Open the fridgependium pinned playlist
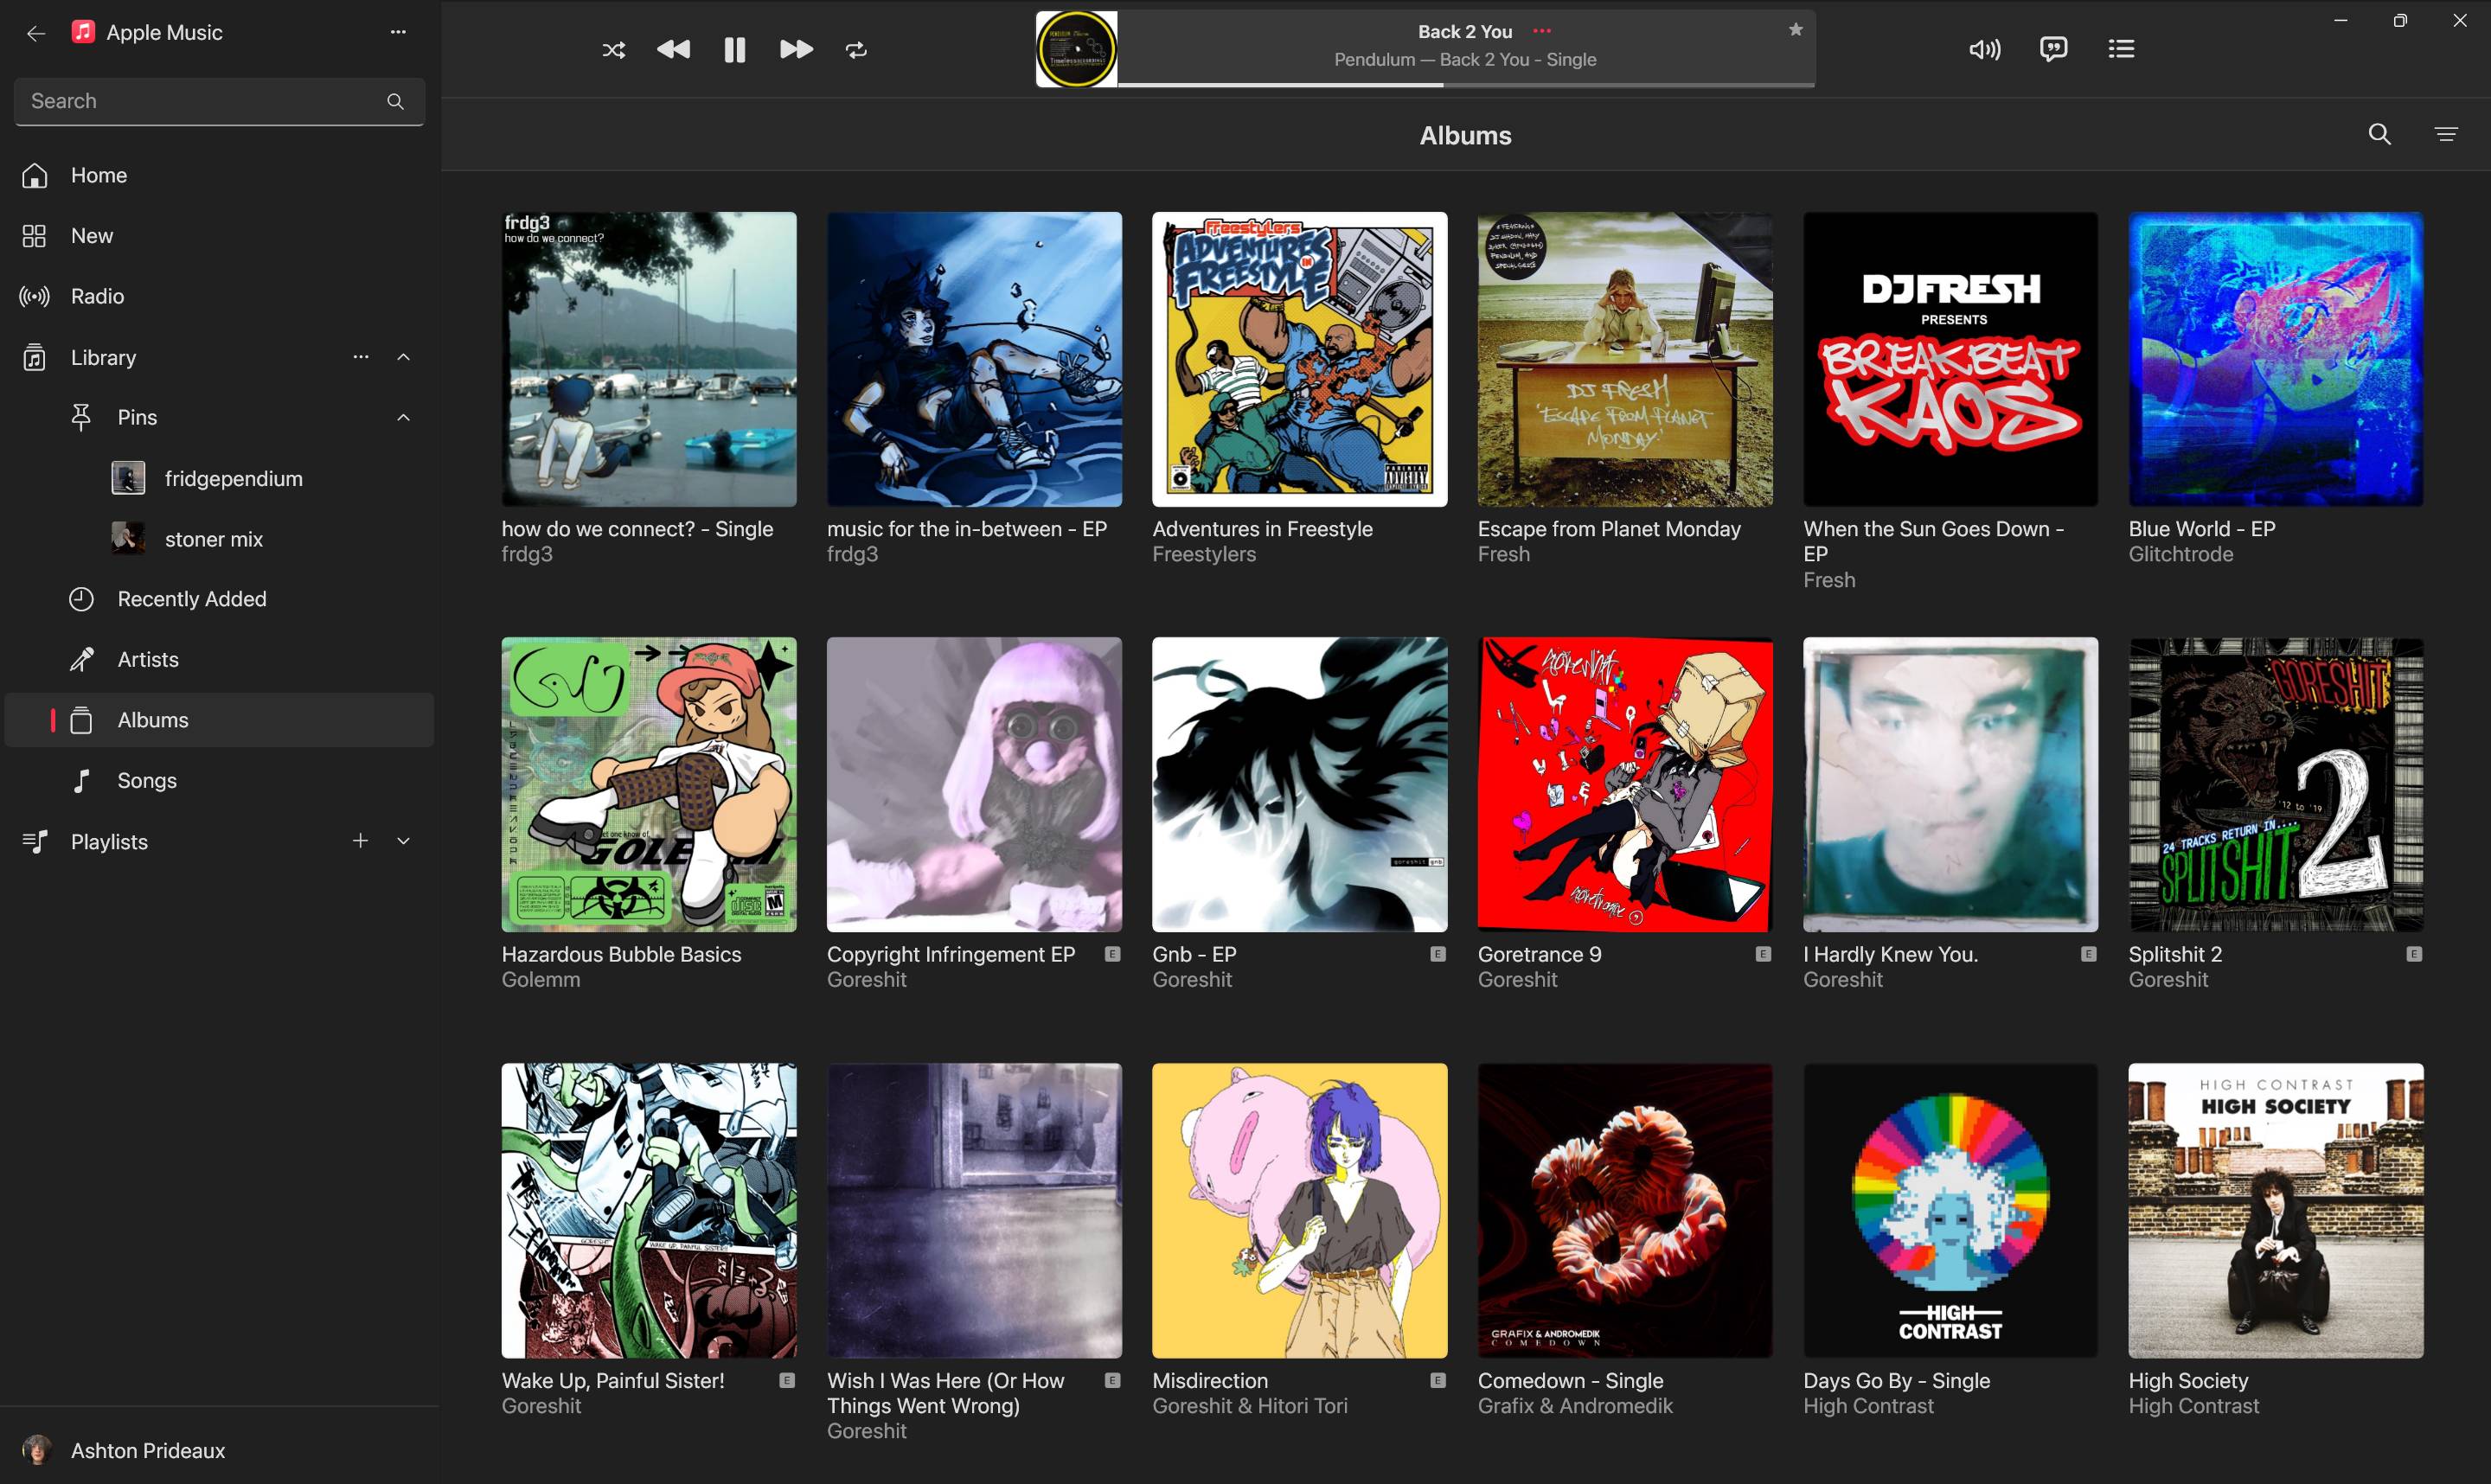 pos(233,479)
